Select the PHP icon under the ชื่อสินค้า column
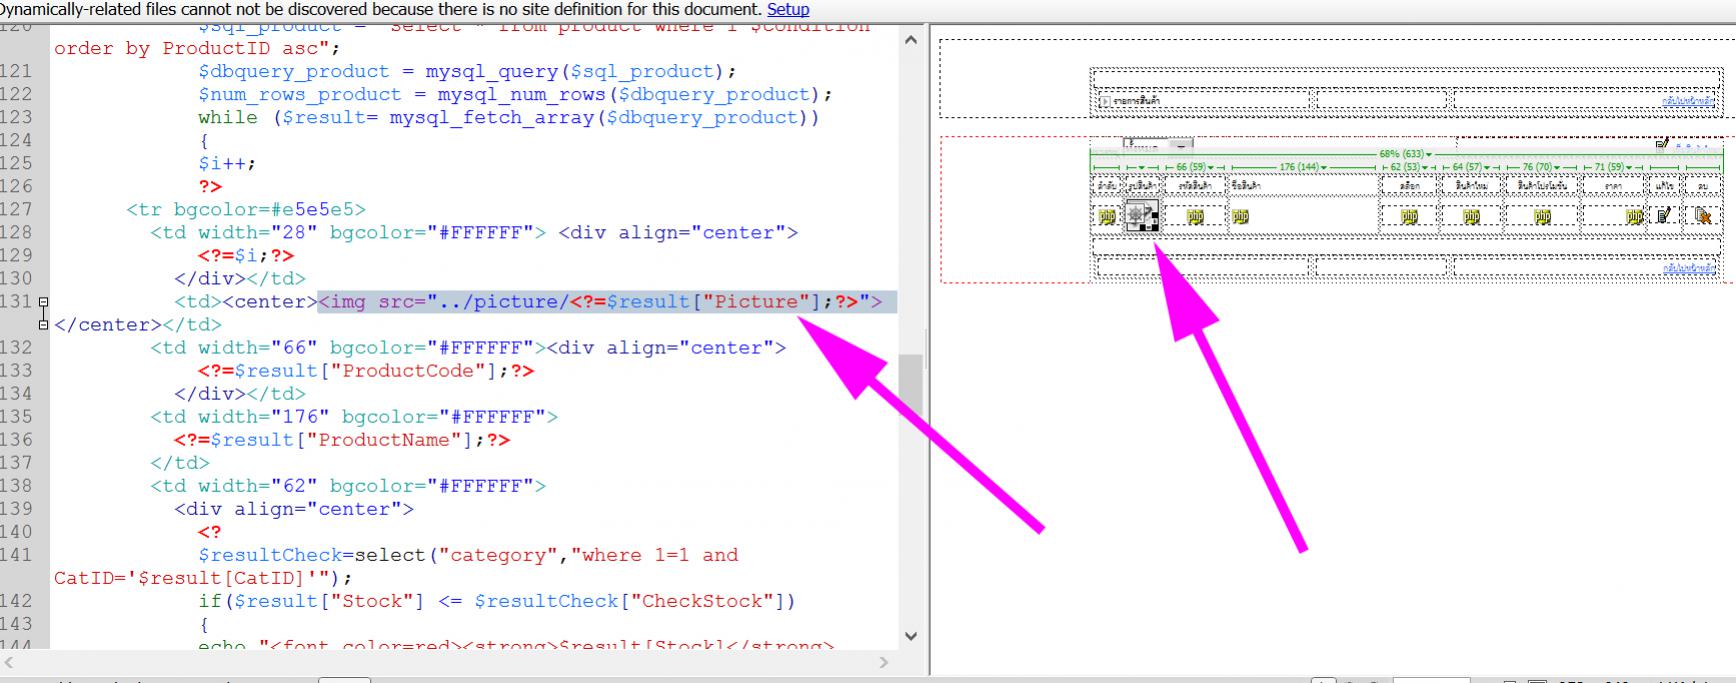The width and height of the screenshot is (1736, 683). click(1240, 216)
